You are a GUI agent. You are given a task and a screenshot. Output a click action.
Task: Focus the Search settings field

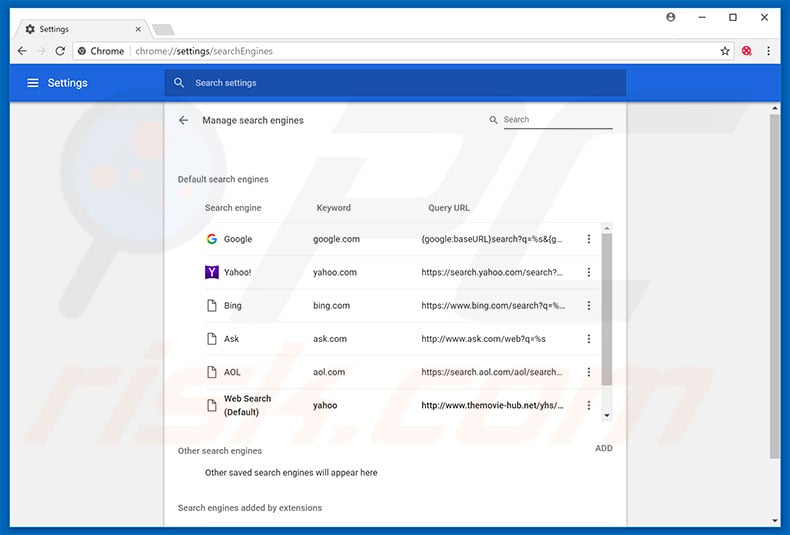396,83
